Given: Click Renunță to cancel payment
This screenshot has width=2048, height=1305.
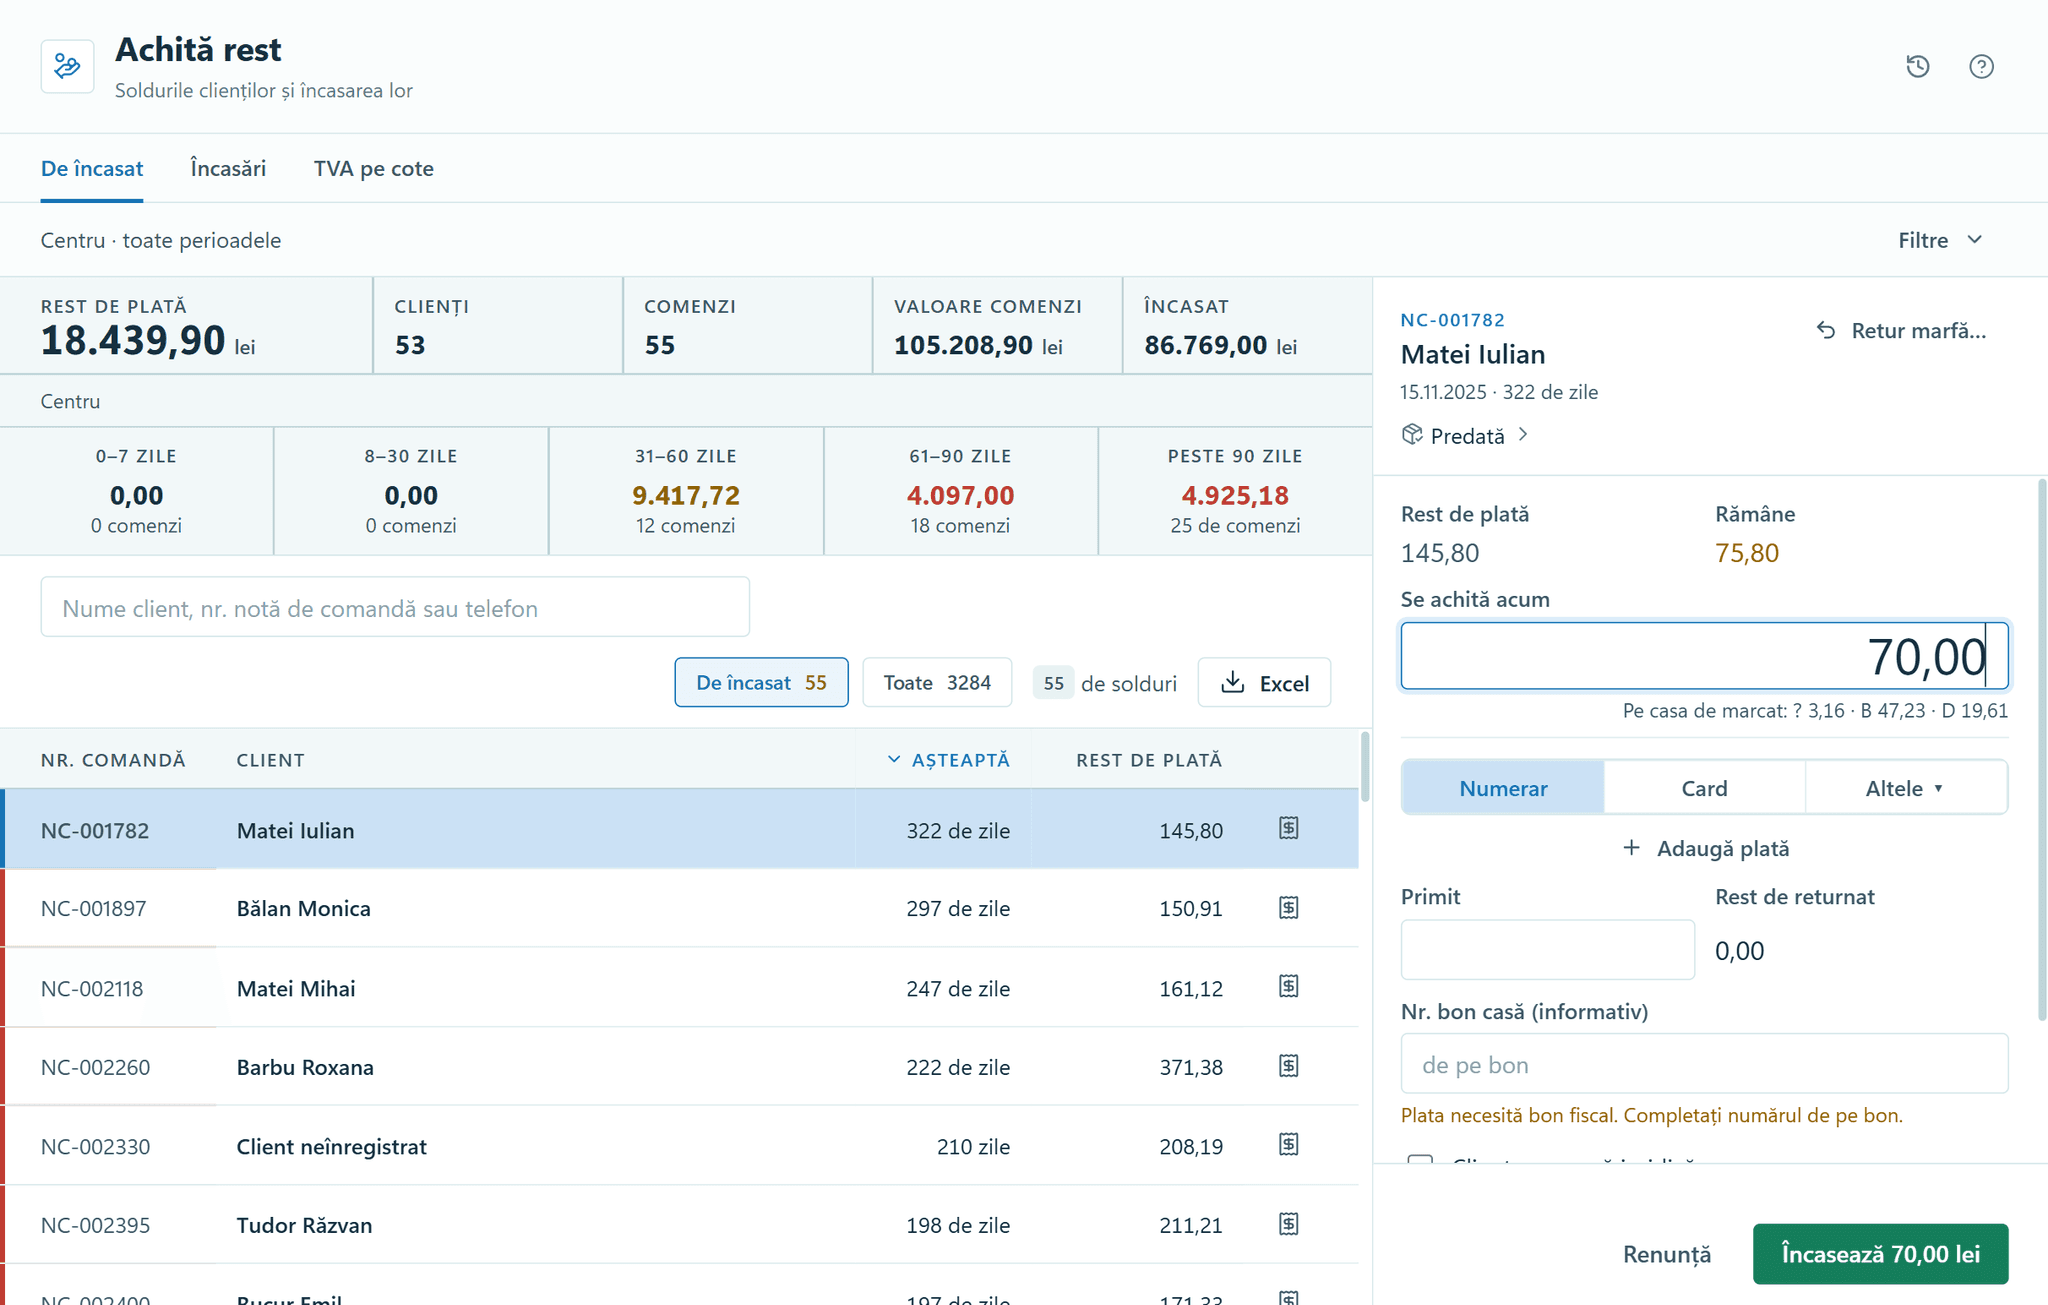Looking at the screenshot, I should click(x=1667, y=1254).
